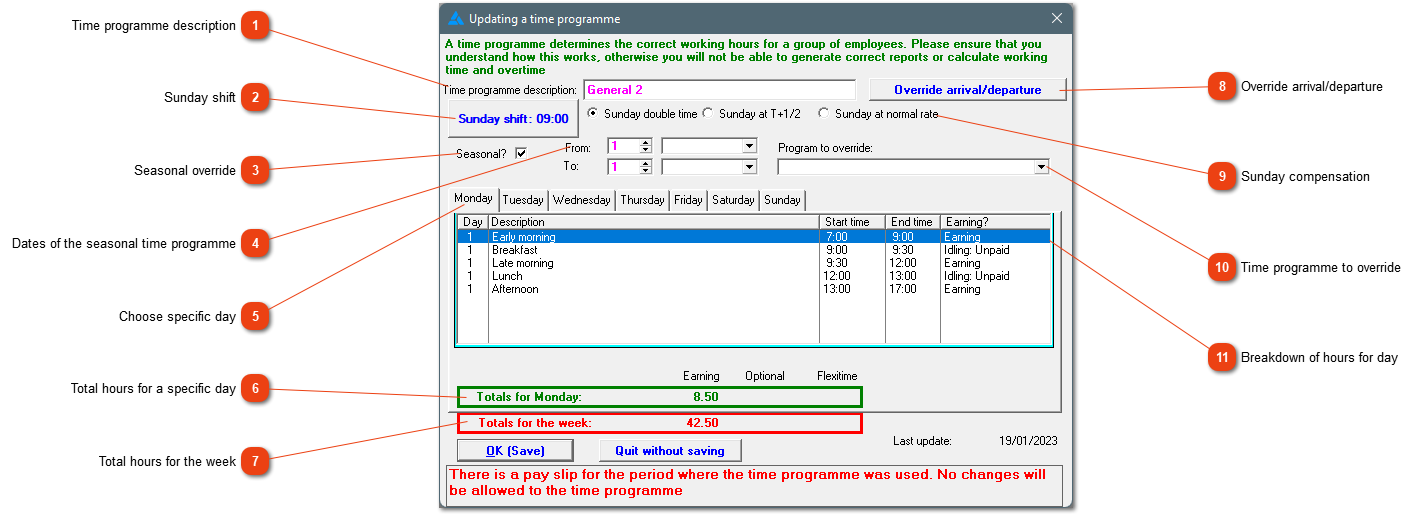Viewport: 1417px width, 516px height.
Task: Switch to the Tuesday tab
Action: pyautogui.click(x=523, y=200)
